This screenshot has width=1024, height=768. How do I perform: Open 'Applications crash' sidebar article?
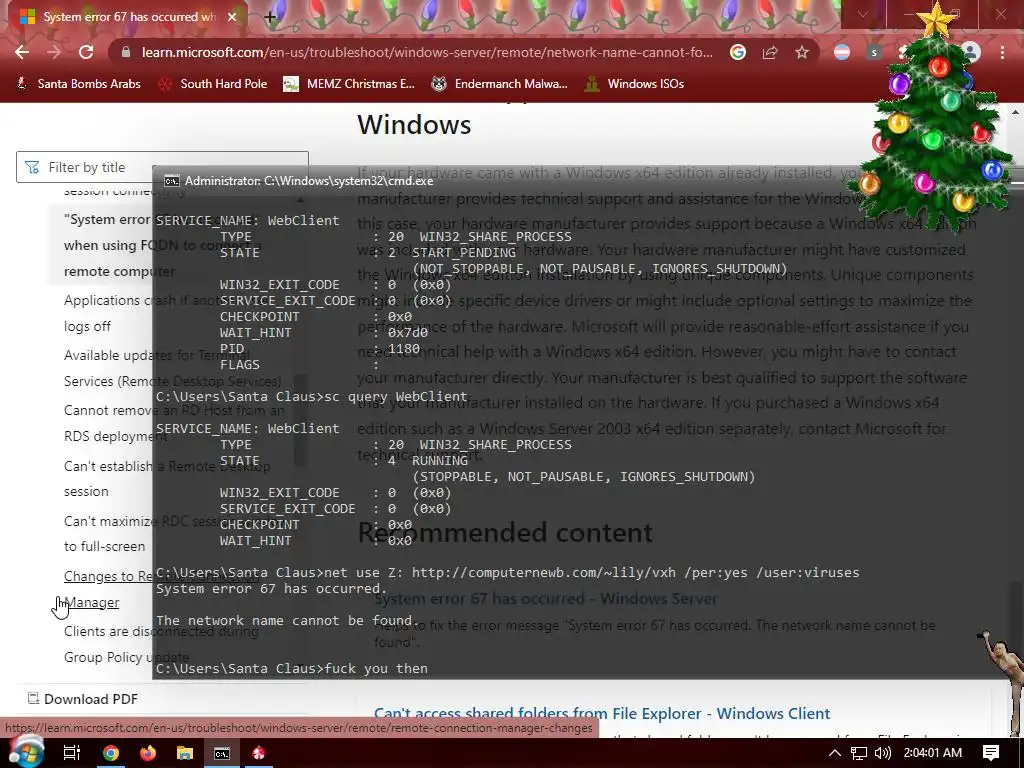click(108, 313)
